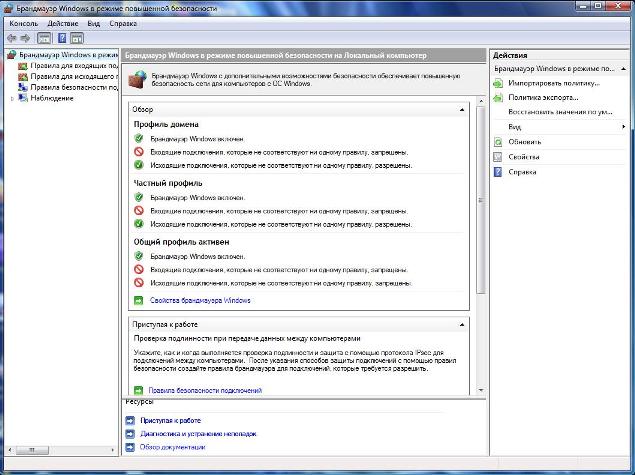The width and height of the screenshot is (635, 475).
Task: Open Обзор документации link
Action: point(173,447)
